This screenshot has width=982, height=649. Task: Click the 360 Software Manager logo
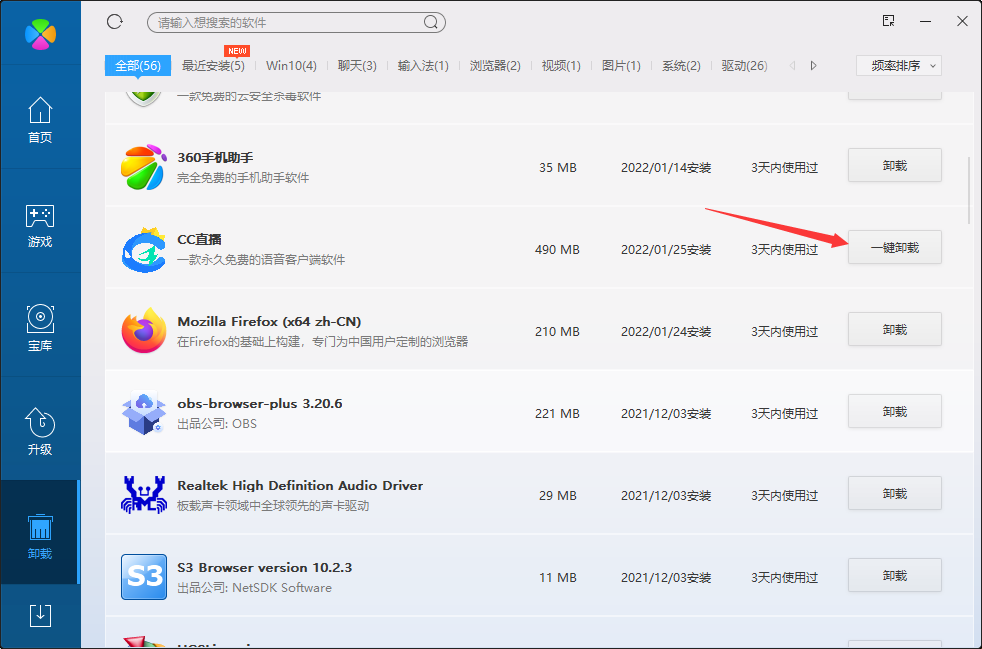[40, 34]
